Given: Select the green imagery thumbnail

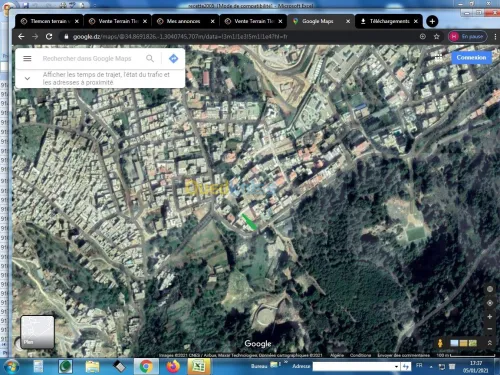Looking at the screenshot, I should click(473, 343).
